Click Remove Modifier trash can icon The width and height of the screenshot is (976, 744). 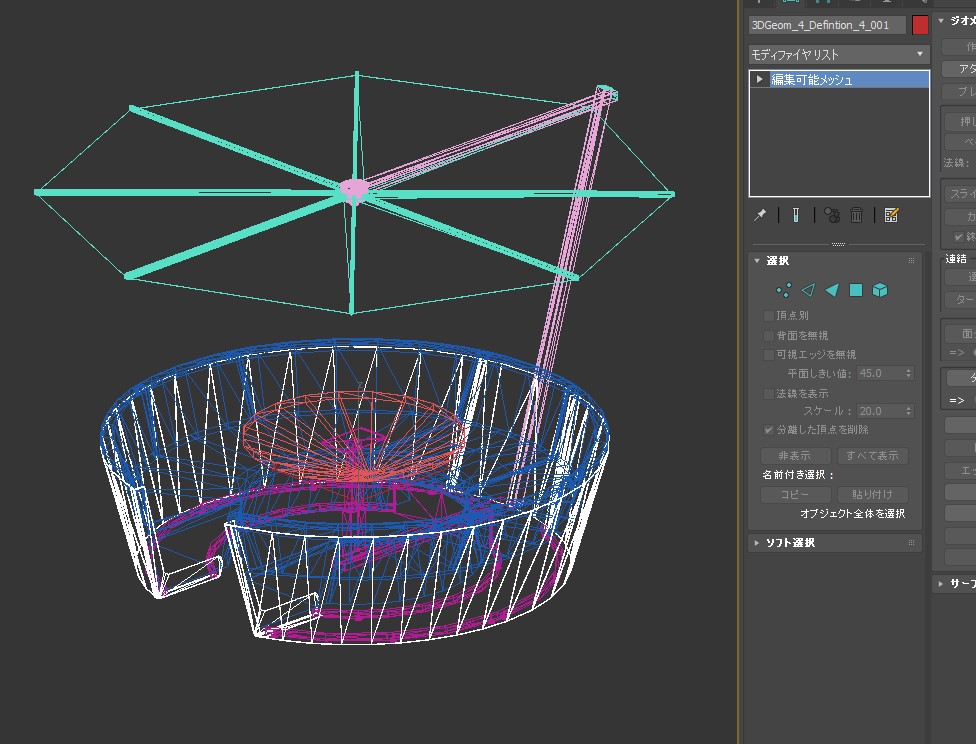click(856, 215)
